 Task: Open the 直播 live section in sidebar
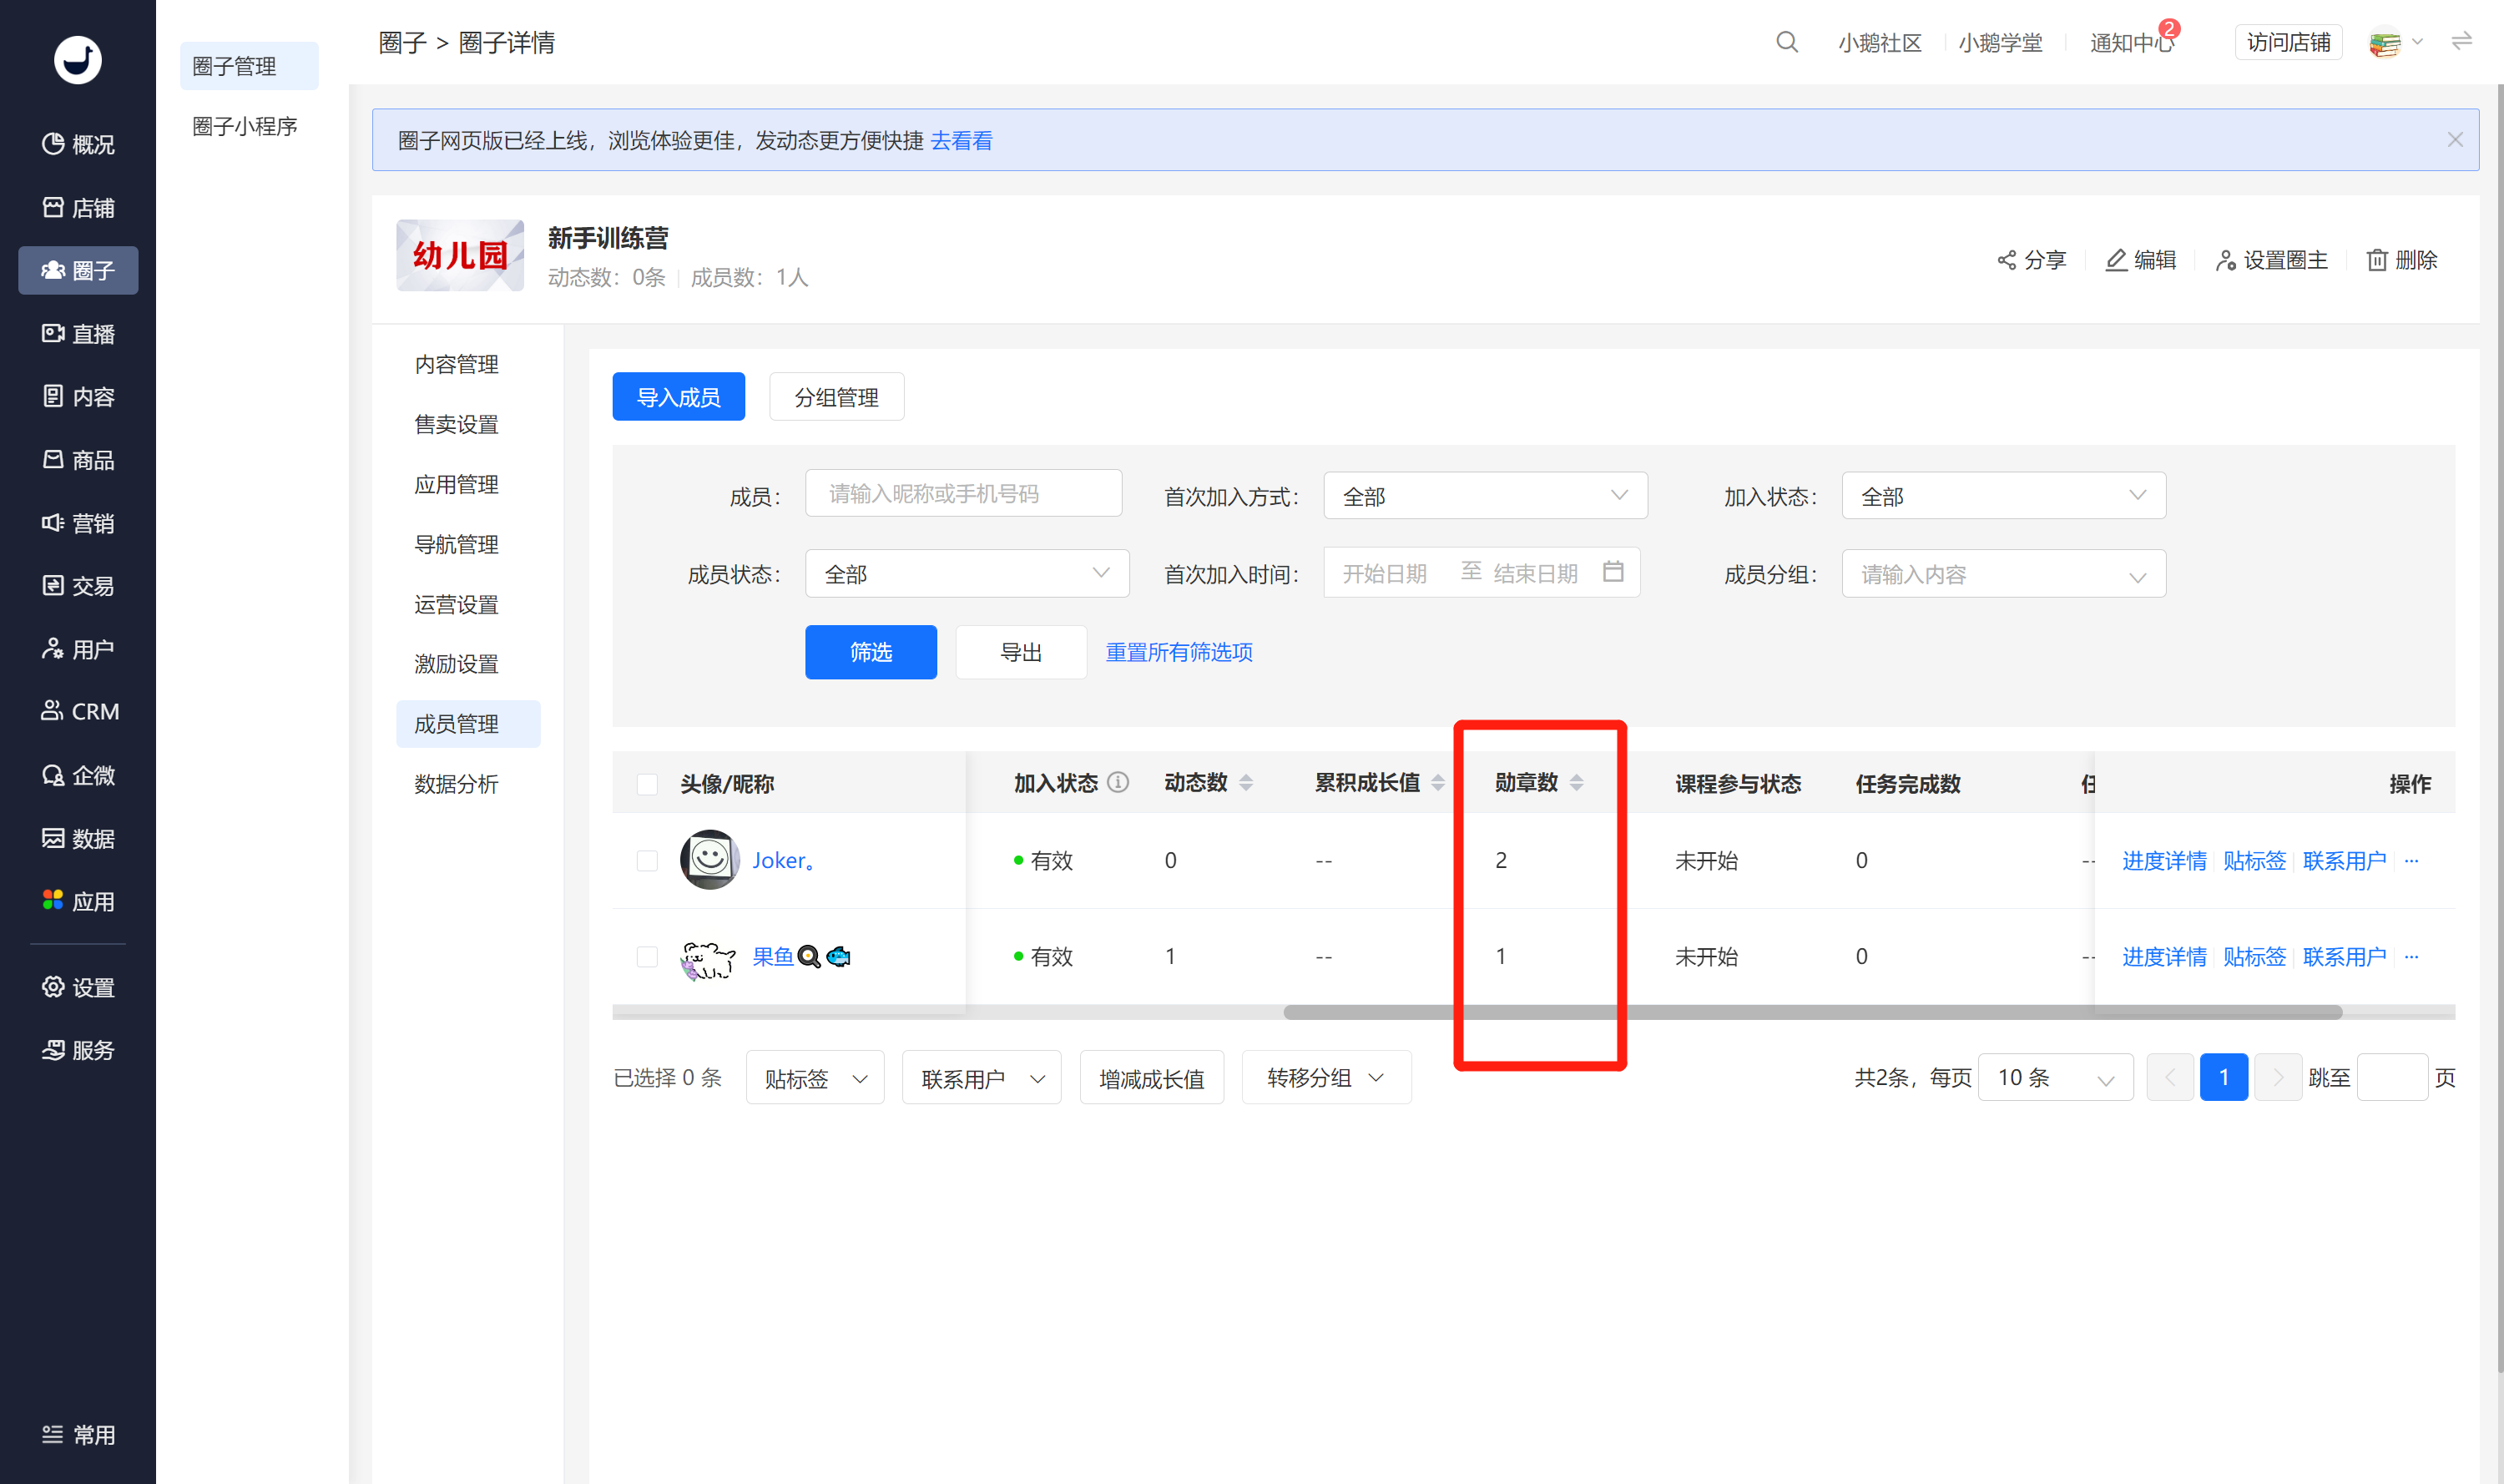78,333
